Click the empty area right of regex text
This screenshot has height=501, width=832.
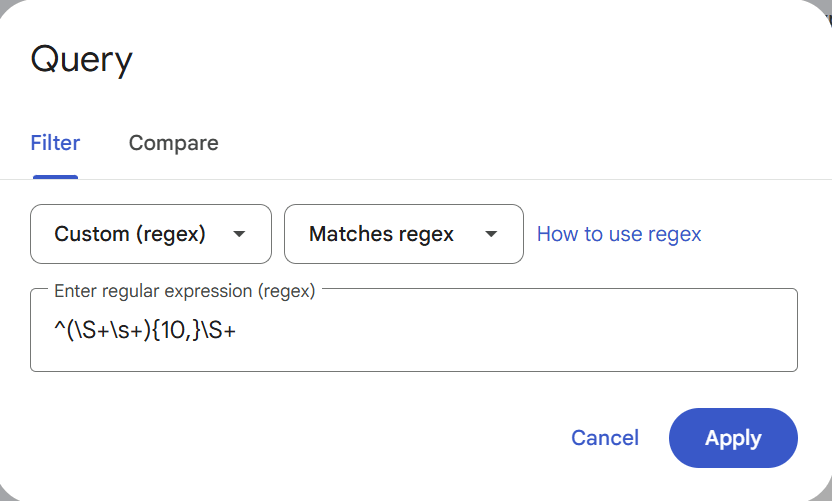coord(520,331)
